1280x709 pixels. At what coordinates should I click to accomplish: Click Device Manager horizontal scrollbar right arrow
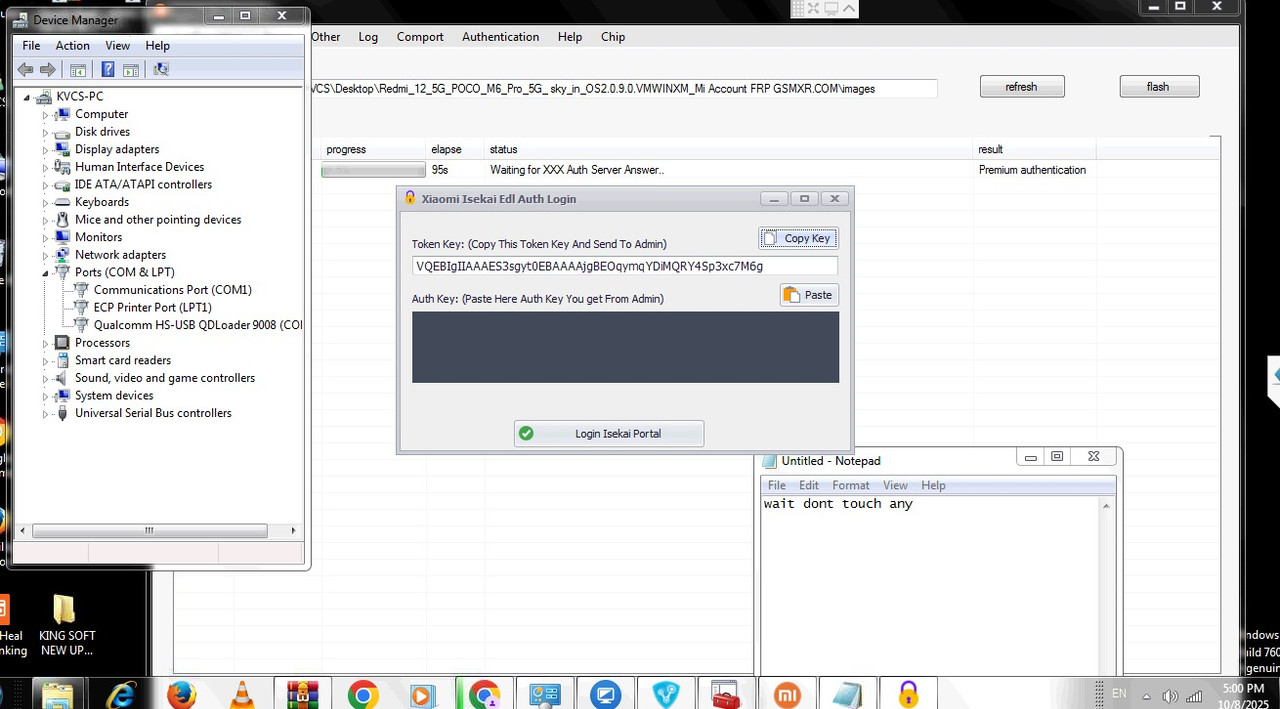point(293,531)
